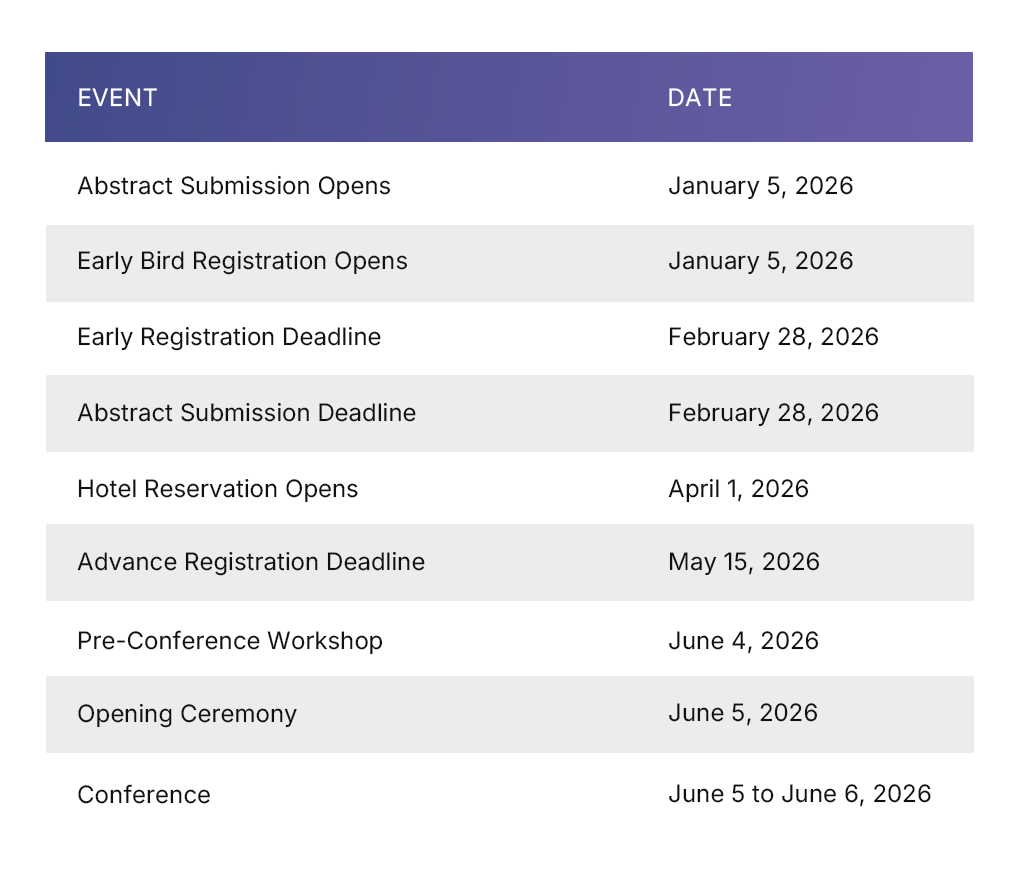Viewport: 1020px width, 870px height.
Task: Select the Abstract Submission Opens row label
Action: point(234,186)
